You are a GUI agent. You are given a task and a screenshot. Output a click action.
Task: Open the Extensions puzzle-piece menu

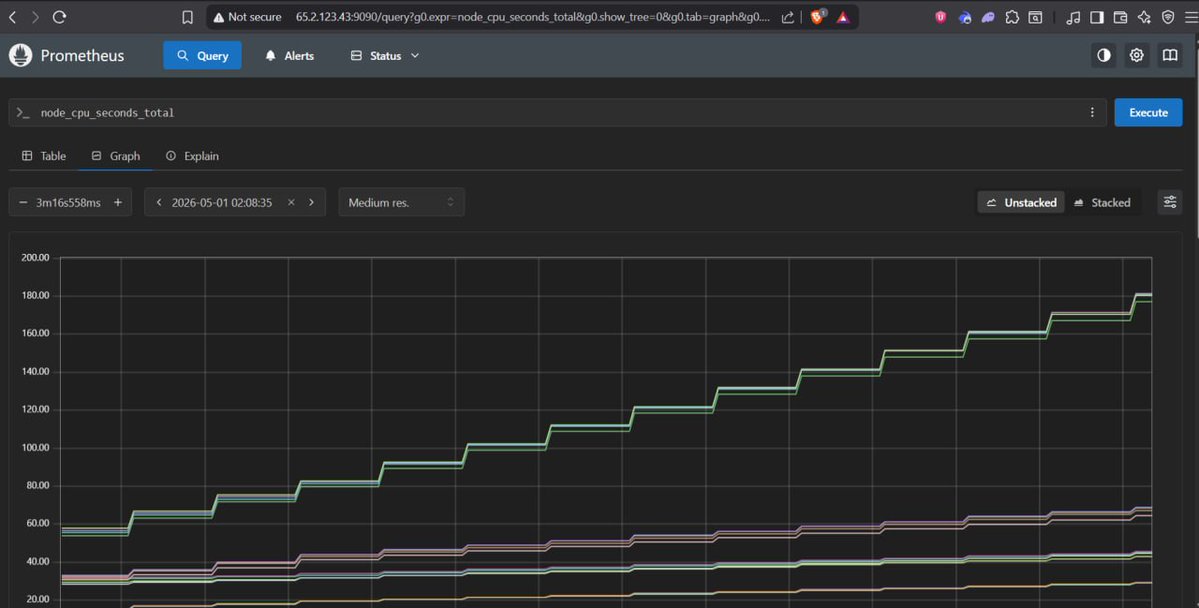(1012, 17)
